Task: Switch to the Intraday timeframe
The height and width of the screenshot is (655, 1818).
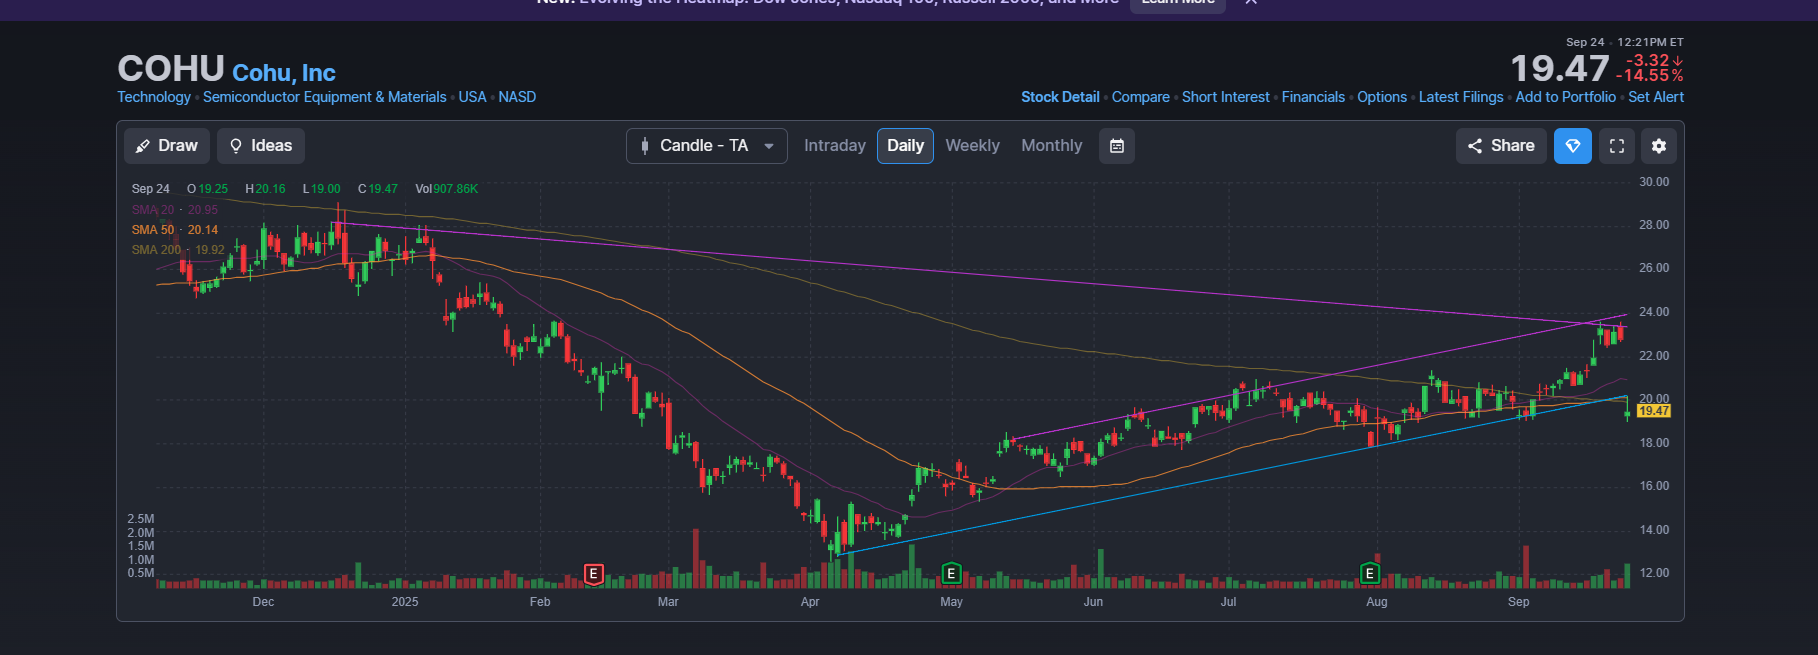Action: [834, 146]
